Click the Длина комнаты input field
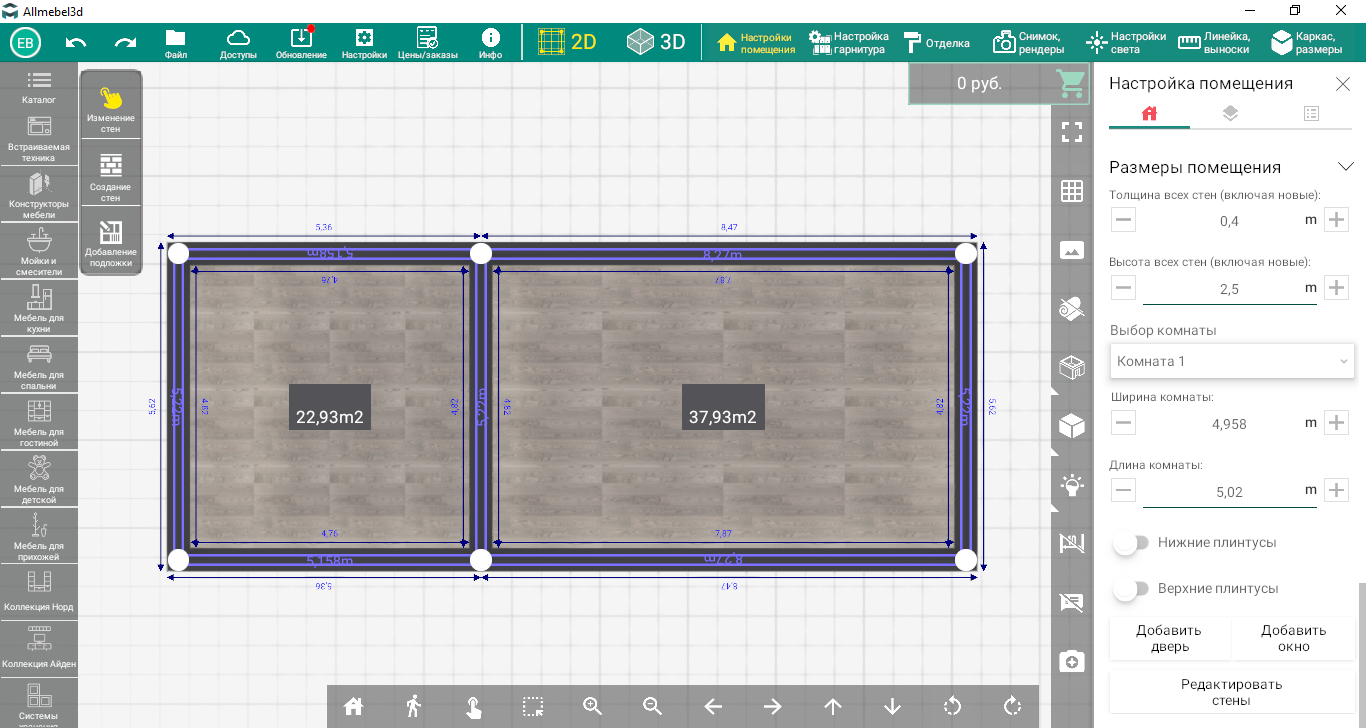1366x728 pixels. coord(1229,492)
